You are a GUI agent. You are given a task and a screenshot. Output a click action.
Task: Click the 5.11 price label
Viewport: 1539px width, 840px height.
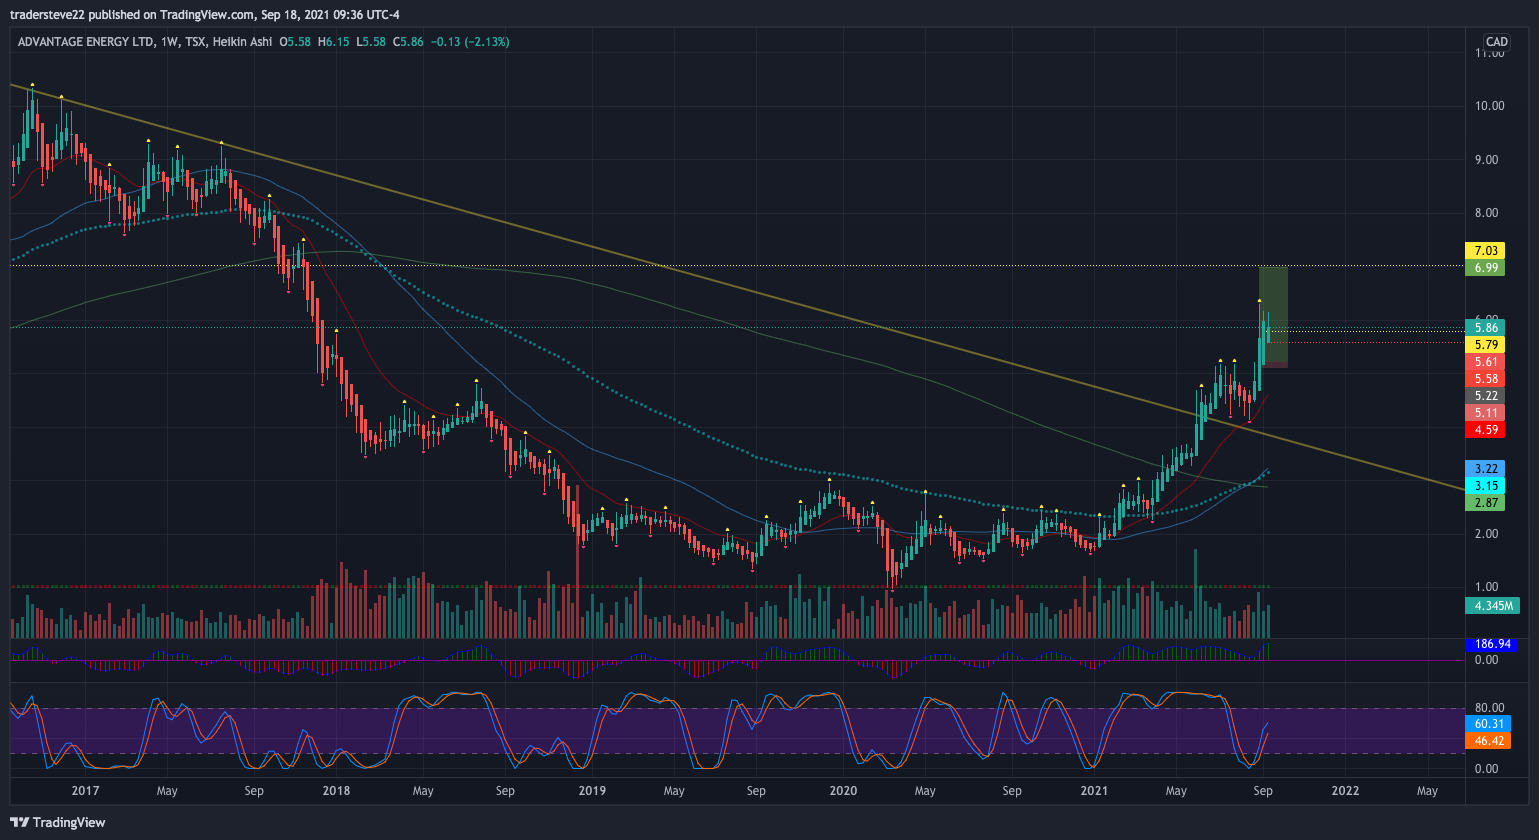(1485, 413)
